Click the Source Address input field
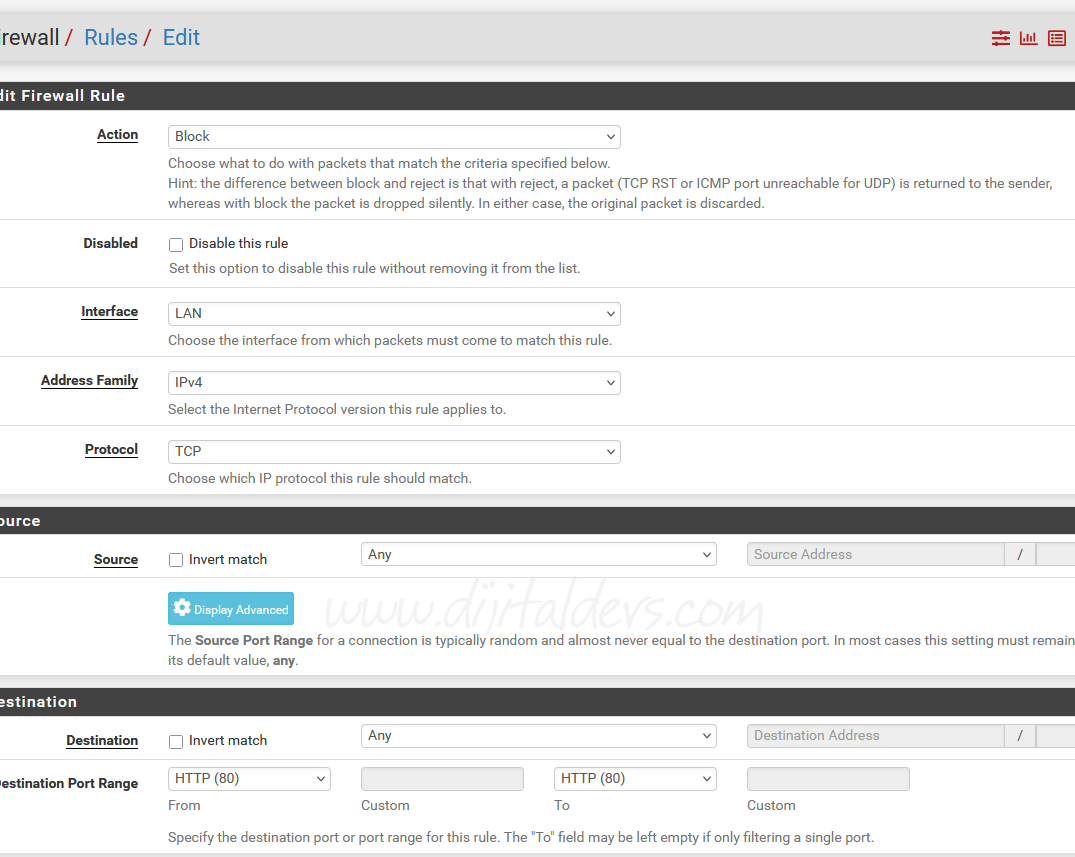The image size is (1075, 857). (x=875, y=555)
